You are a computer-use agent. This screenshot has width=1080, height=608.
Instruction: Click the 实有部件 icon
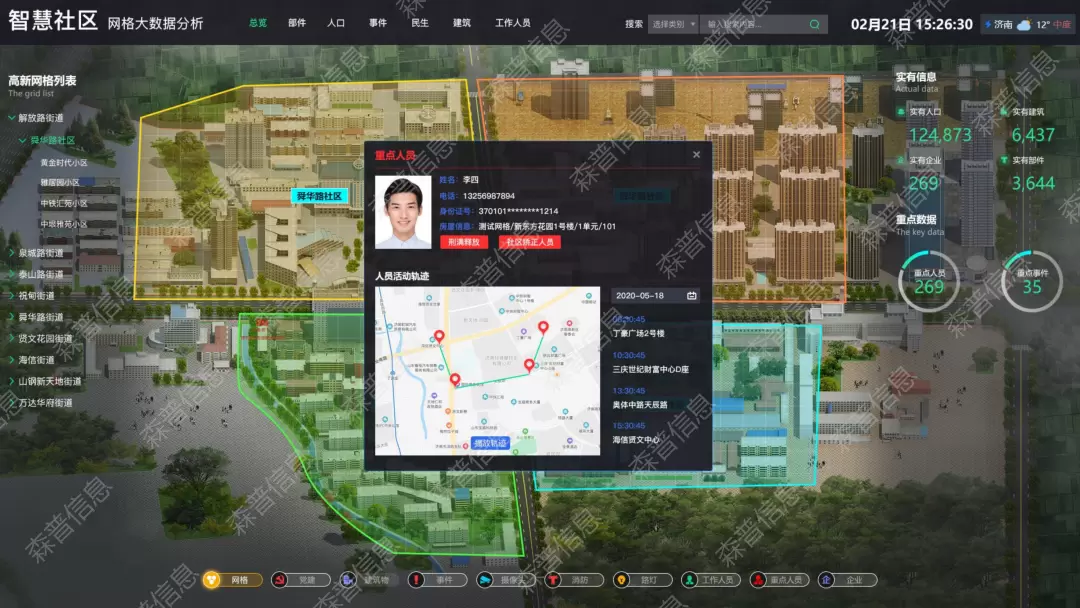coord(1004,160)
